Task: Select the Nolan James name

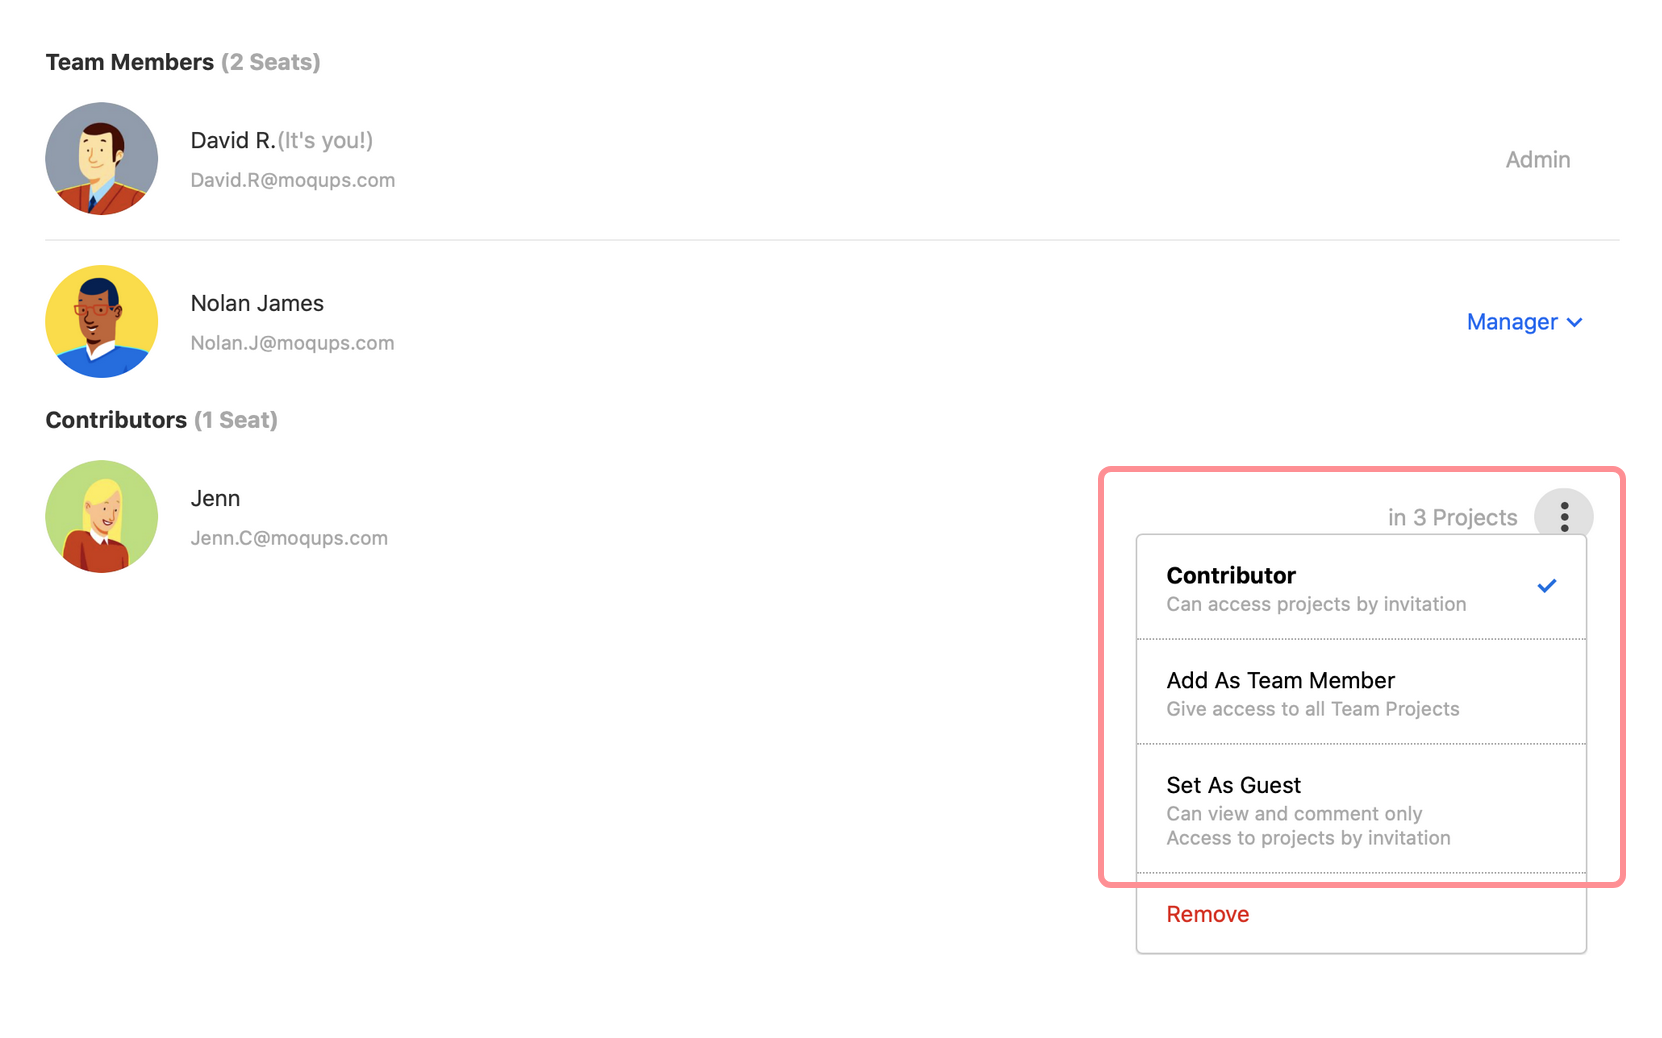Action: (257, 303)
